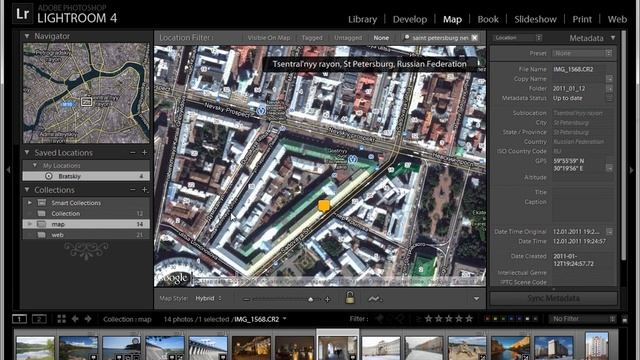The width and height of the screenshot is (640, 360).
Task: Hide right panel with edge arrow
Action: click(632, 170)
